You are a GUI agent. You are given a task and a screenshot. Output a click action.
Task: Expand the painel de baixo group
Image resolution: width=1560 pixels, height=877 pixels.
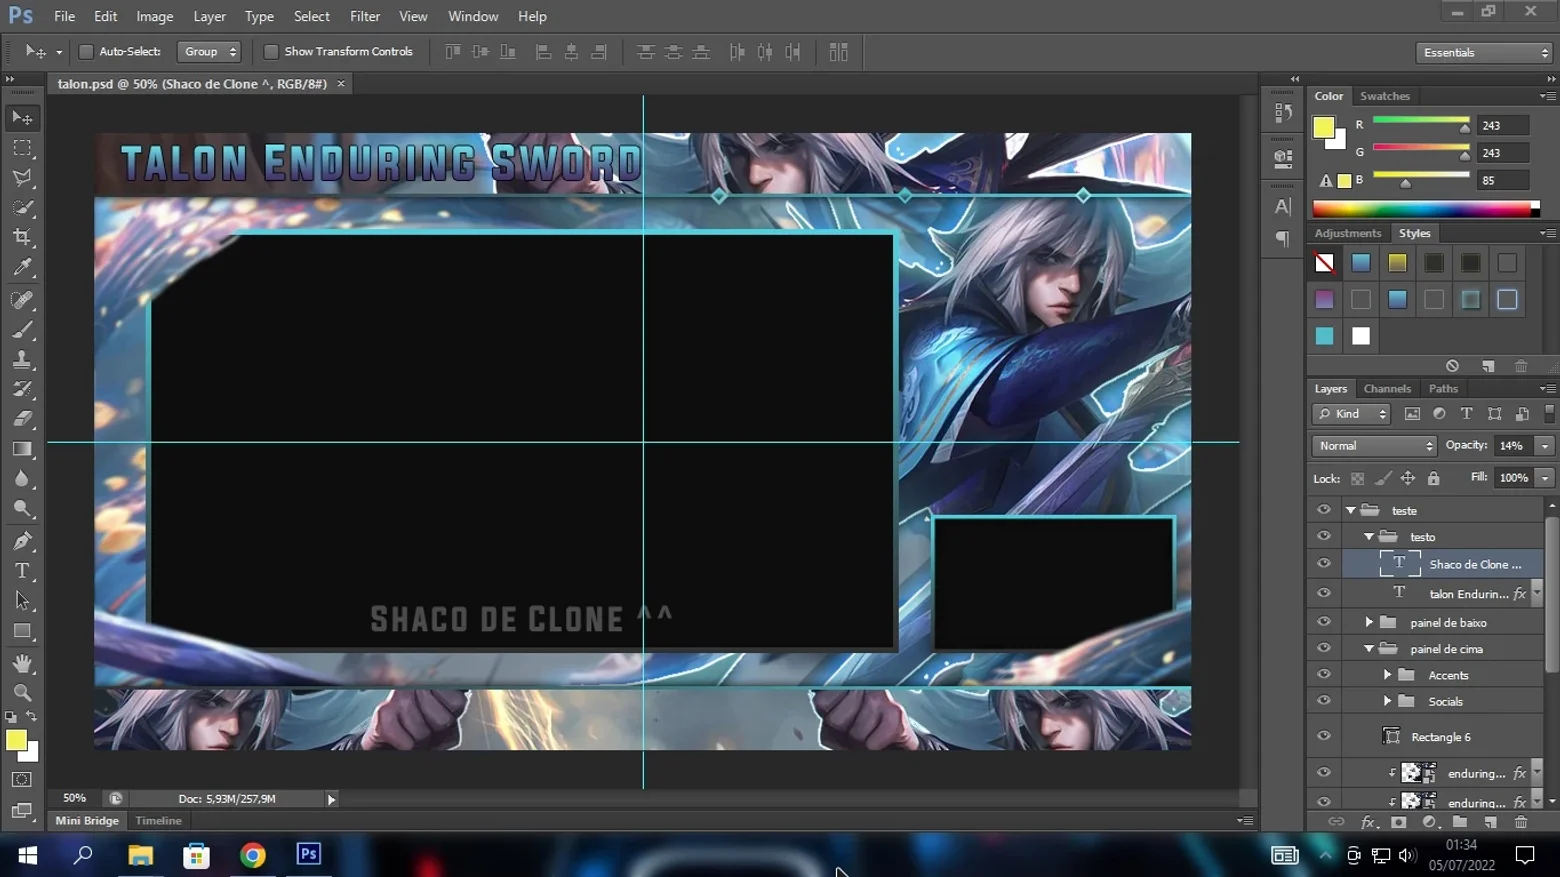click(1369, 622)
